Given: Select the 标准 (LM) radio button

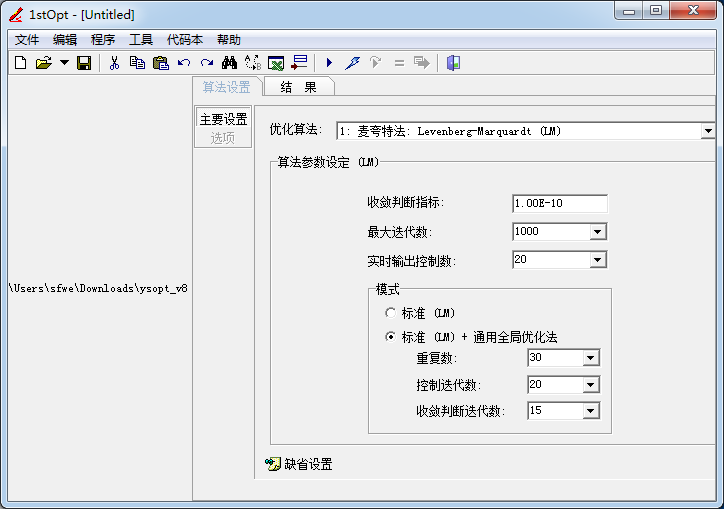Looking at the screenshot, I should [391, 313].
